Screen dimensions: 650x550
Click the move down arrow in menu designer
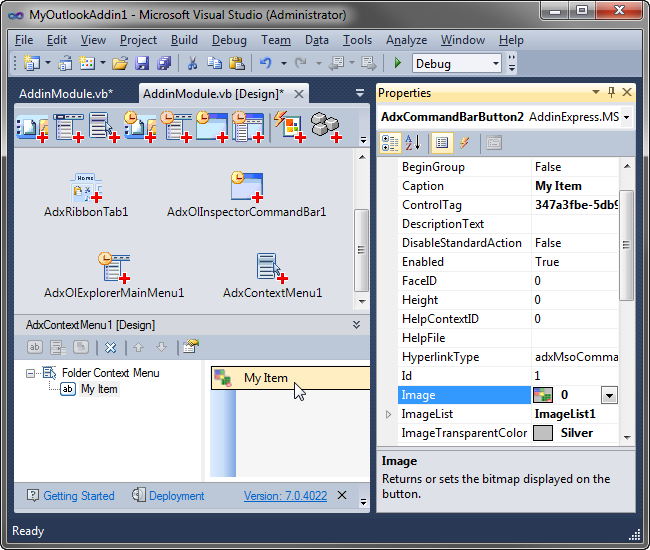click(161, 347)
